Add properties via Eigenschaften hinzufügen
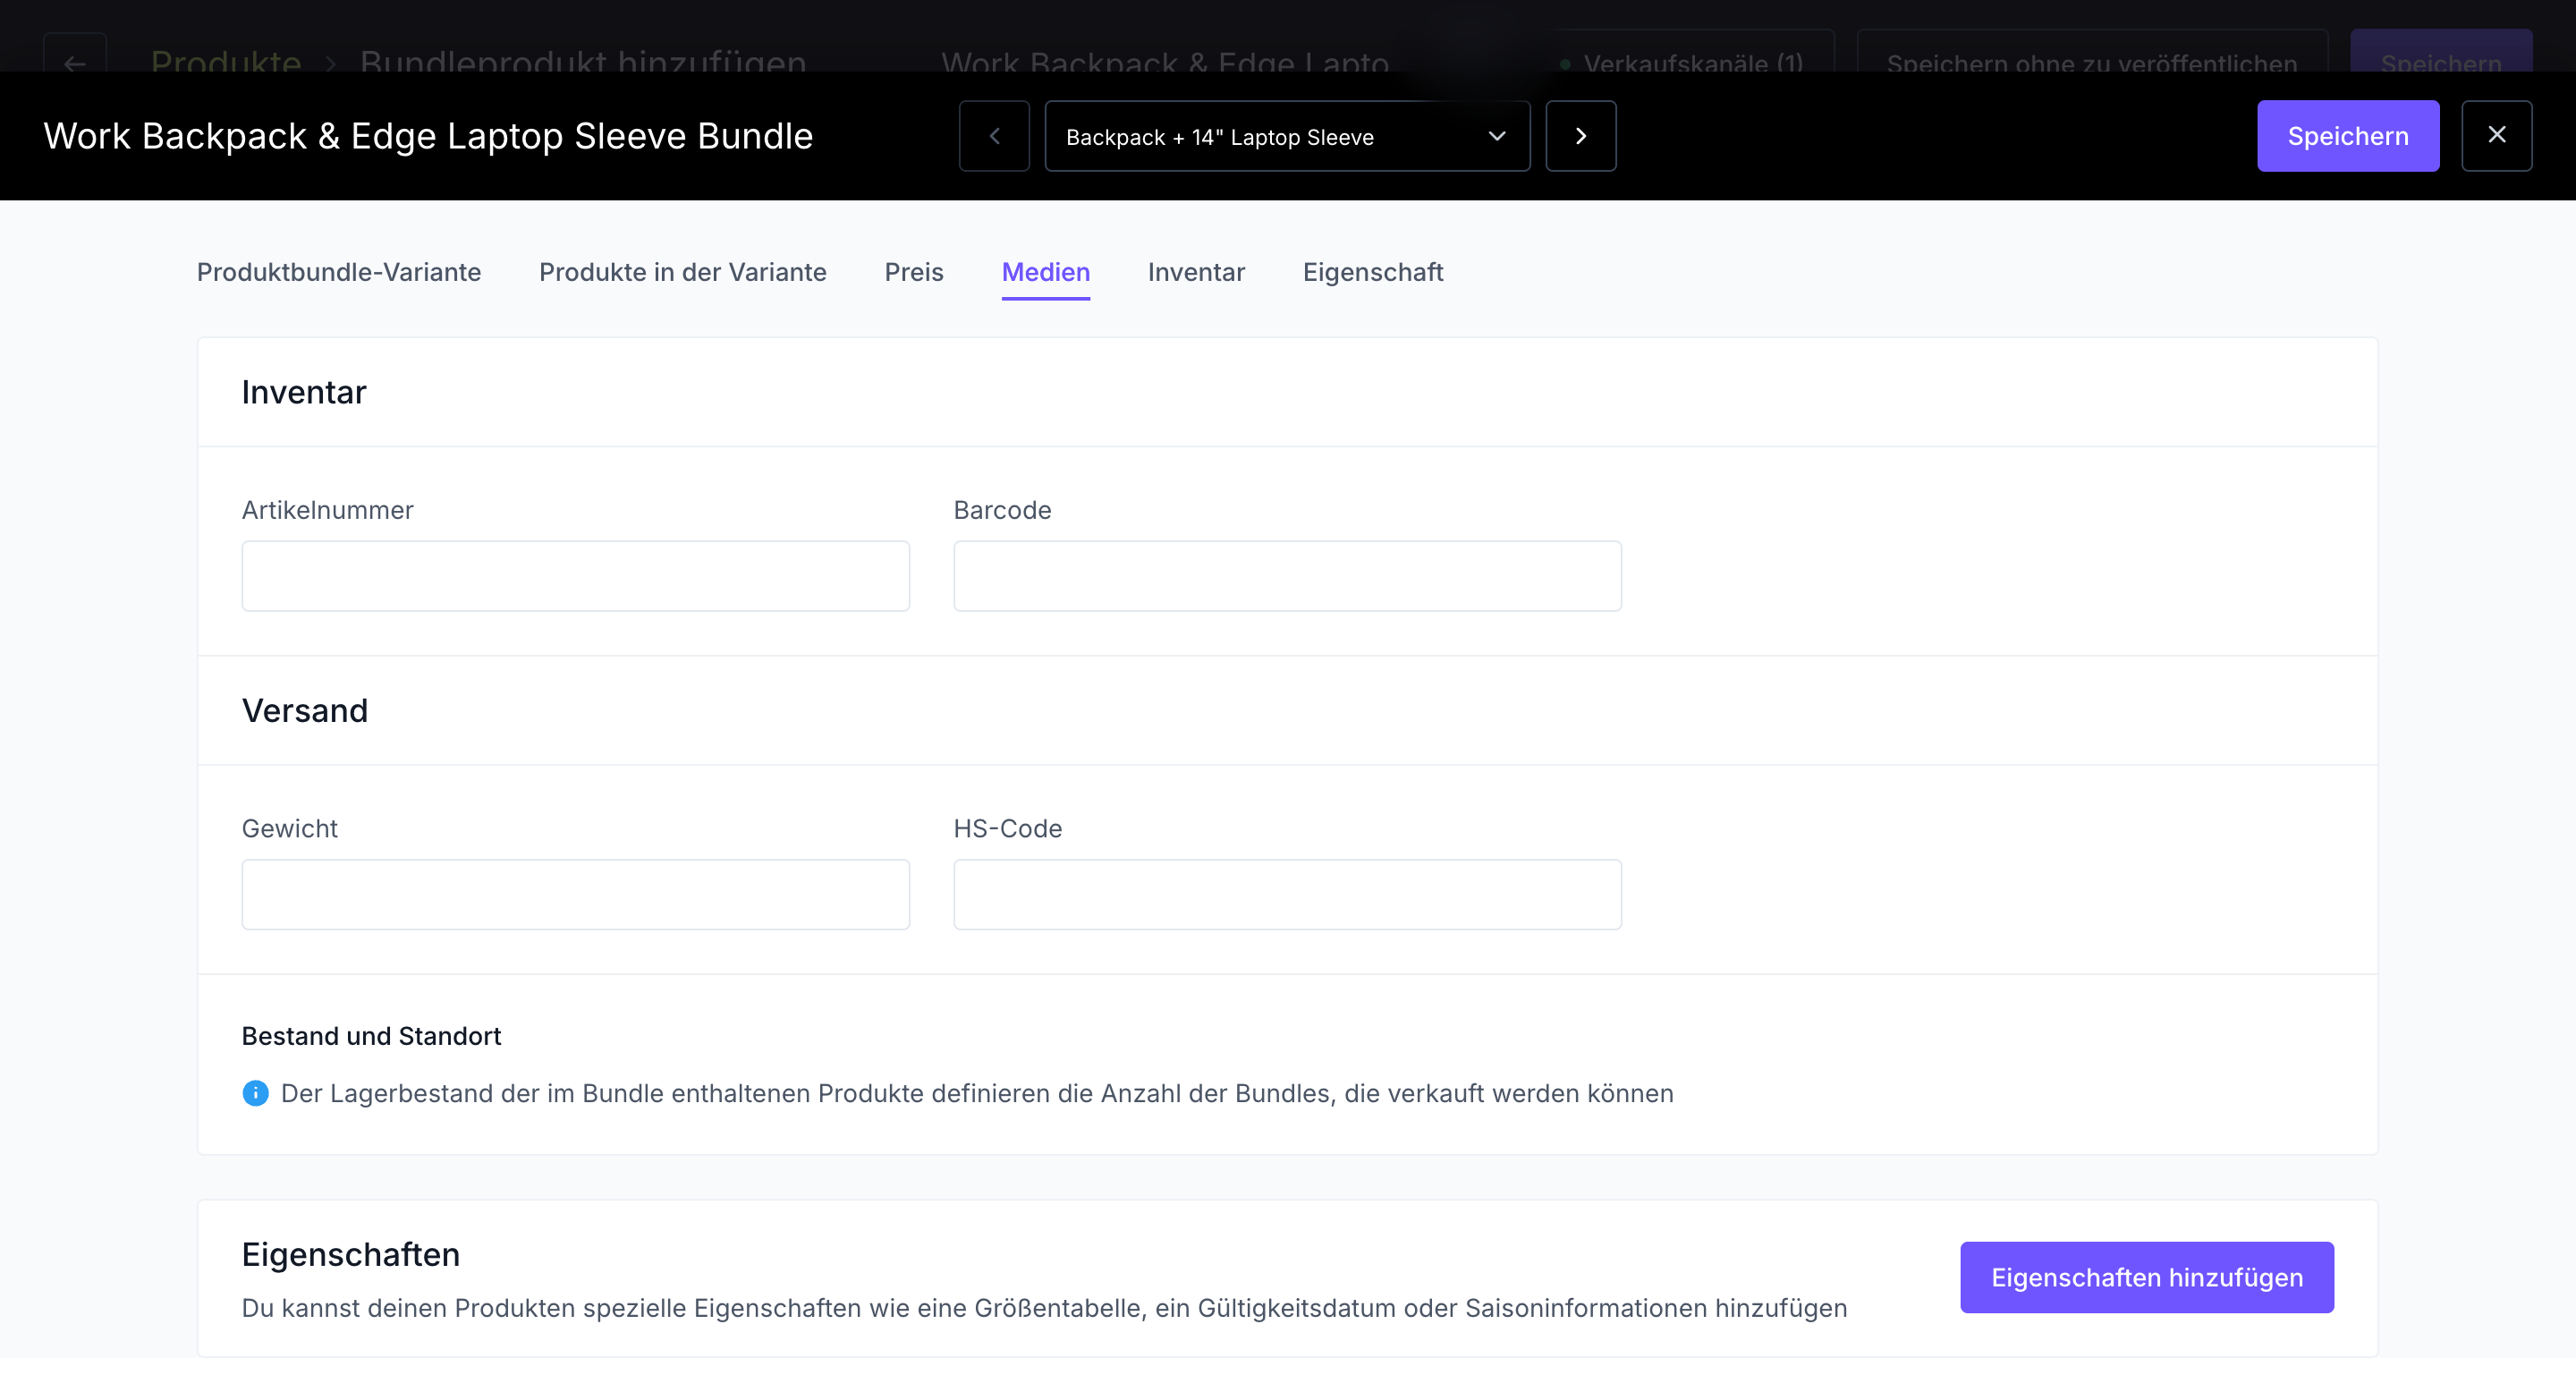This screenshot has width=2576, height=1392. (2147, 1277)
